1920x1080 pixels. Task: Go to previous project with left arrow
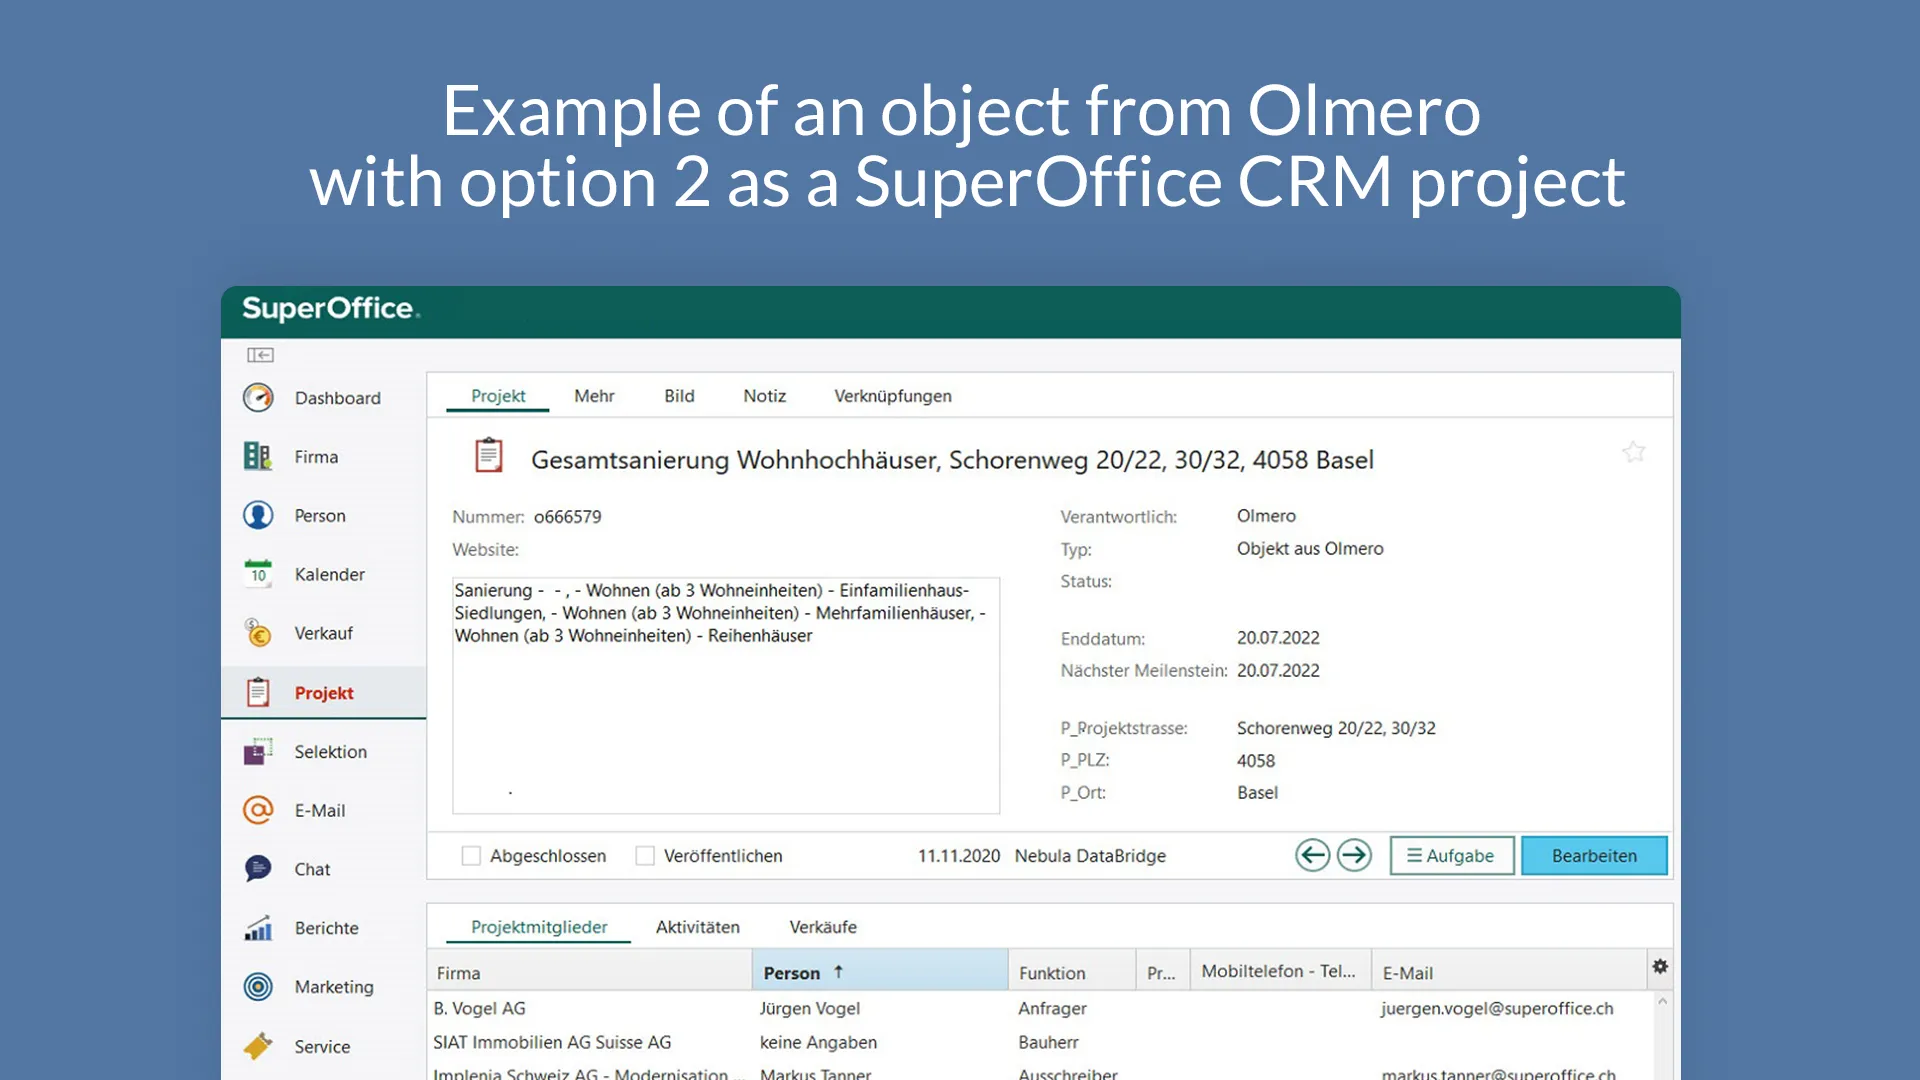(x=1312, y=856)
